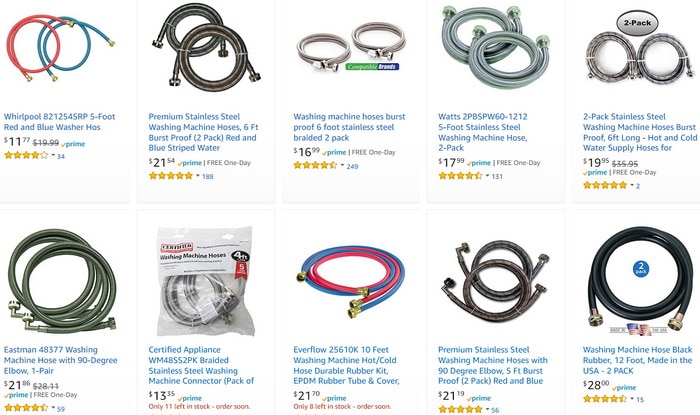The image size is (700, 415).
Task: Click the blue 2 pack circle badge
Action: point(641,268)
